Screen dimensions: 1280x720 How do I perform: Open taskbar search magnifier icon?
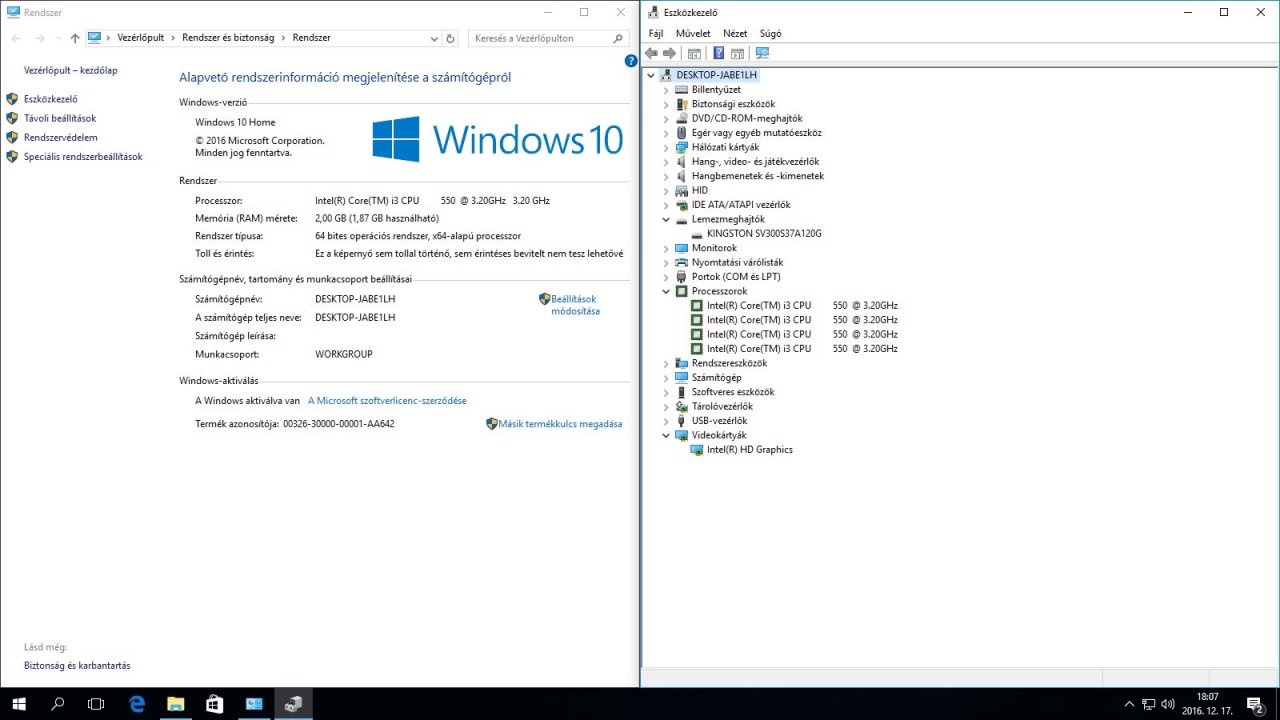click(58, 704)
